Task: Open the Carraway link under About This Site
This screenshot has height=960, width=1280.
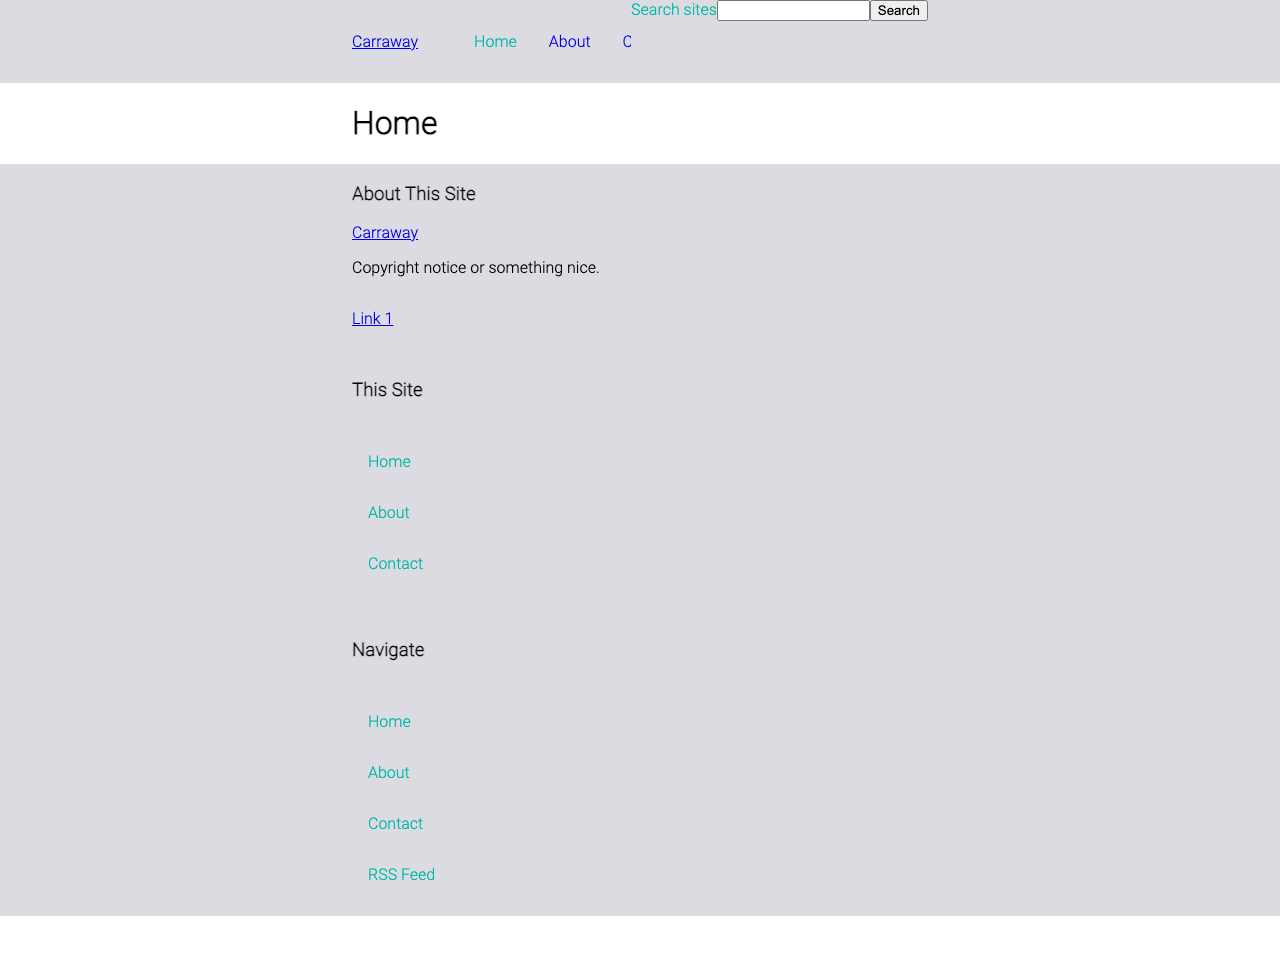Action: pyautogui.click(x=385, y=233)
